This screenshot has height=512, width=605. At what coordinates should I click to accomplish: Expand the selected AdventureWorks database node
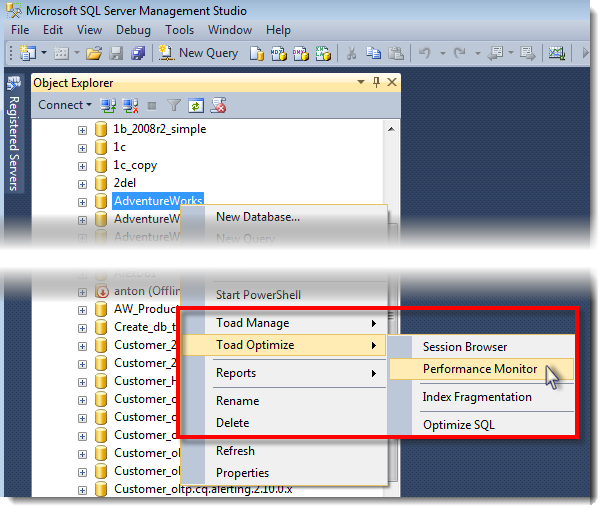click(82, 202)
